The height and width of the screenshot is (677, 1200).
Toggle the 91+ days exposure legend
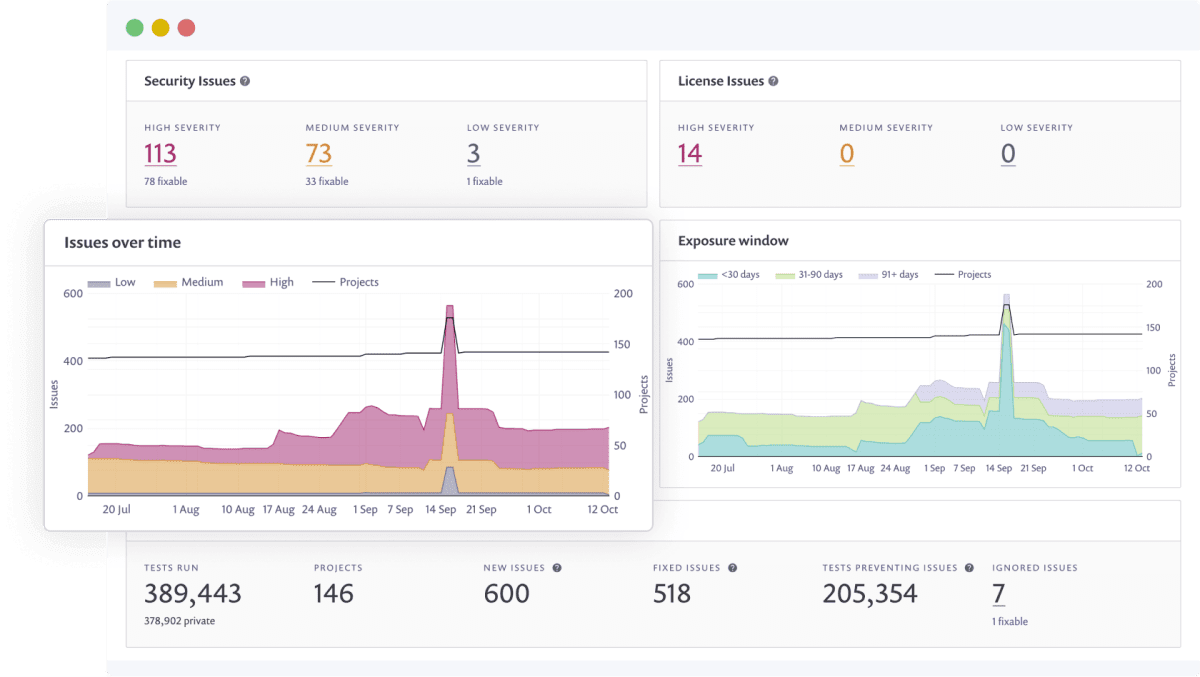888,274
